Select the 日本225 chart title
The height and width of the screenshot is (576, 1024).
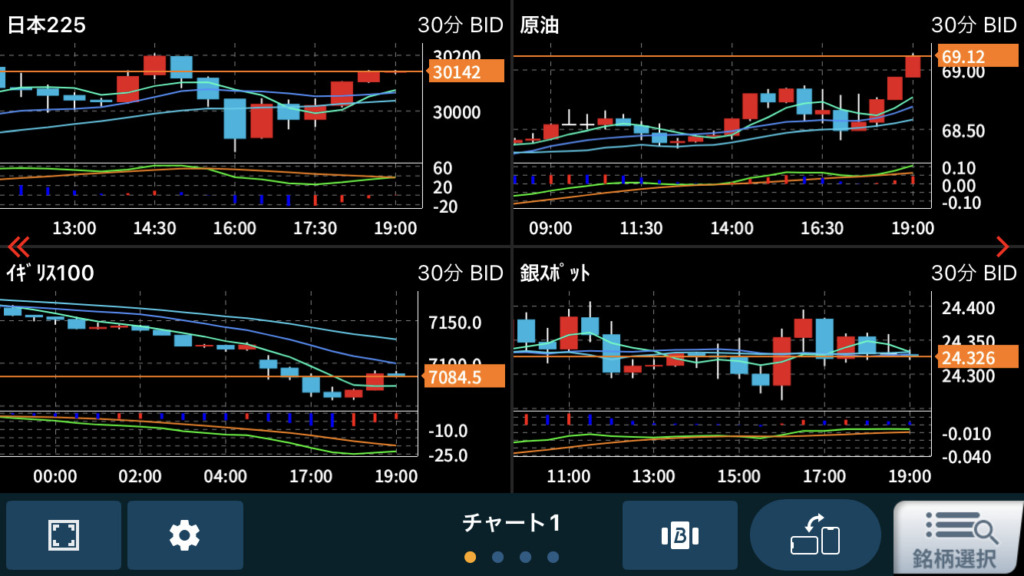coord(46,25)
